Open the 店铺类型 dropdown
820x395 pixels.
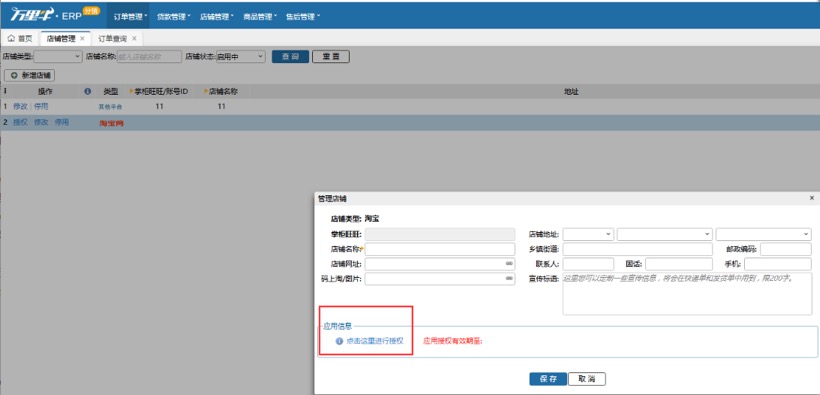tap(58, 57)
